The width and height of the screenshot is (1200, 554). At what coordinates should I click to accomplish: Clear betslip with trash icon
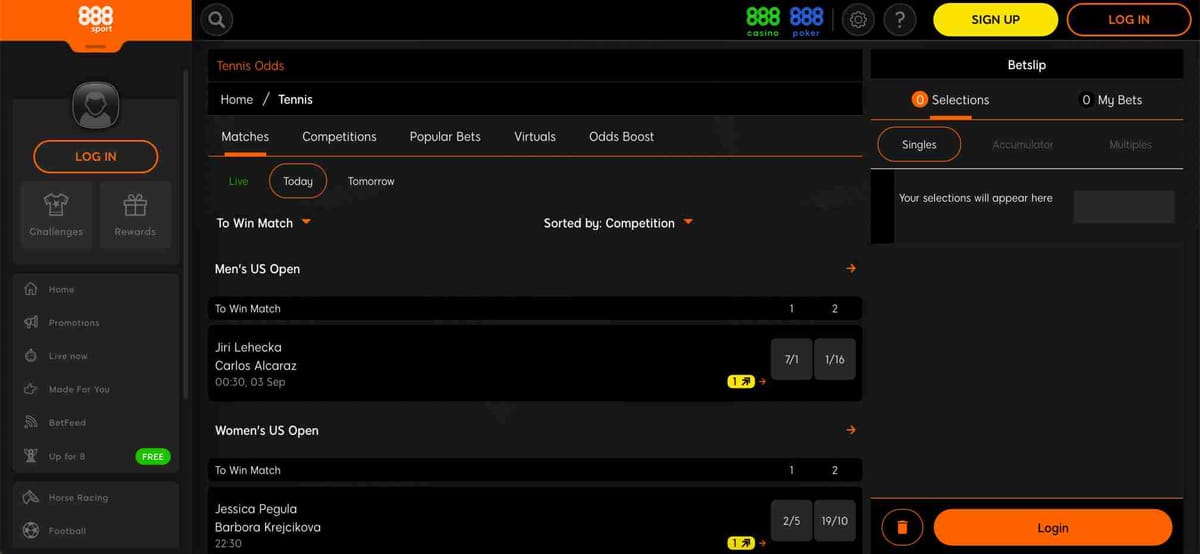pos(902,527)
